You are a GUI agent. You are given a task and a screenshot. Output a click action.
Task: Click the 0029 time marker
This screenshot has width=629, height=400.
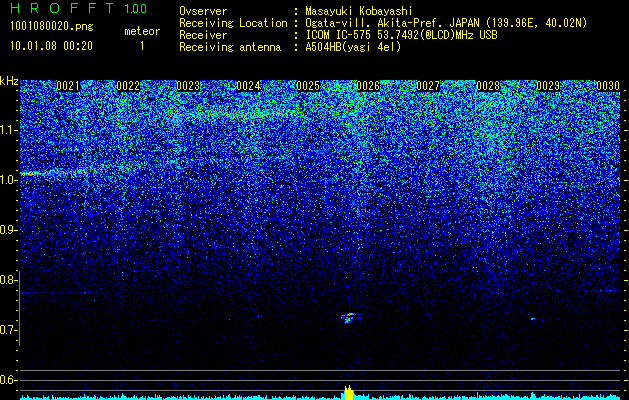point(548,86)
